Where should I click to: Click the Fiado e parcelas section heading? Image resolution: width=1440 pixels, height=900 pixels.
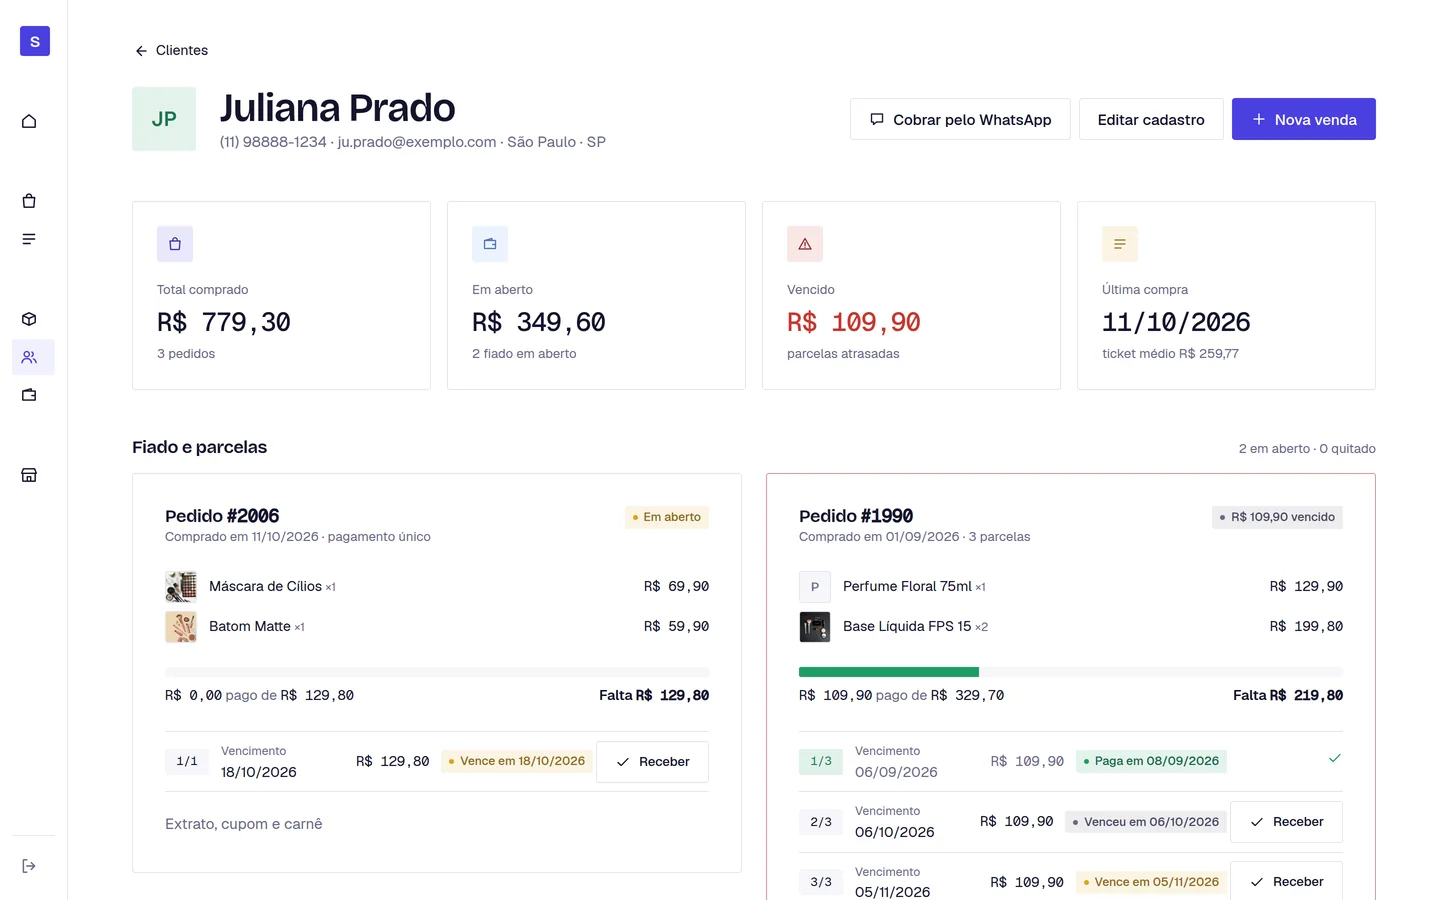coord(200,447)
